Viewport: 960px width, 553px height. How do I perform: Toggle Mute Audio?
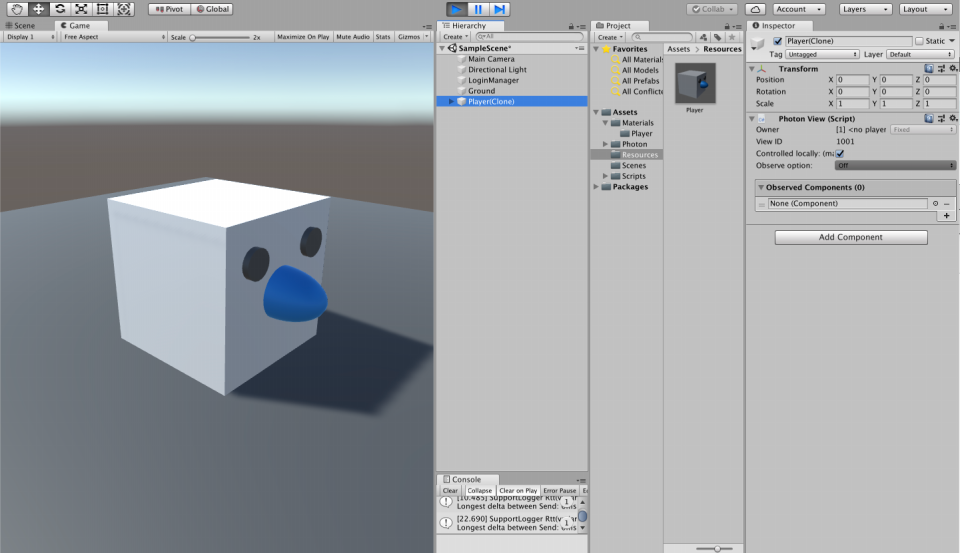tap(353, 37)
